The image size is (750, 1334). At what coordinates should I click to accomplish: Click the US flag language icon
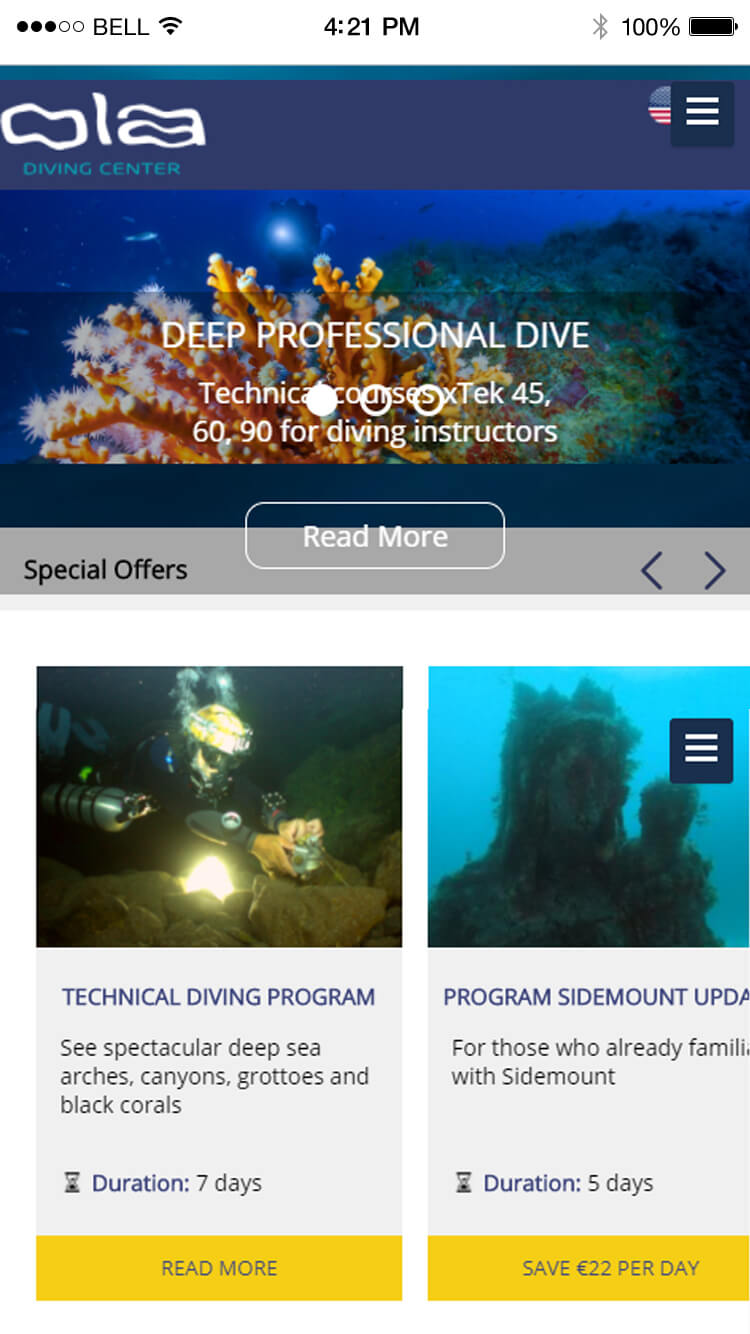pos(660,105)
